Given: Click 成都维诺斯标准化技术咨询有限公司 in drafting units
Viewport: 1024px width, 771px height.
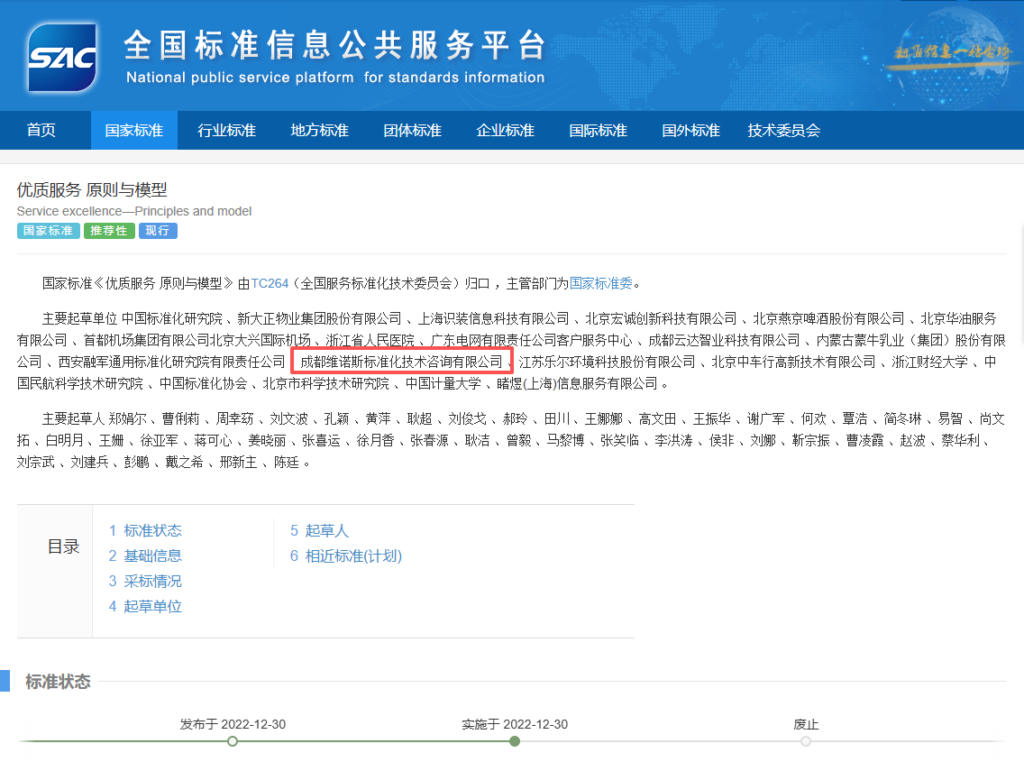Looking at the screenshot, I should [x=401, y=362].
